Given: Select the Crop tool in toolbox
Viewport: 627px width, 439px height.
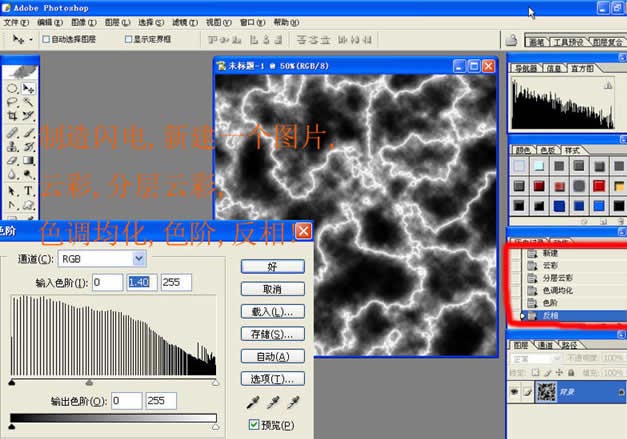Looking at the screenshot, I should coord(12,116).
